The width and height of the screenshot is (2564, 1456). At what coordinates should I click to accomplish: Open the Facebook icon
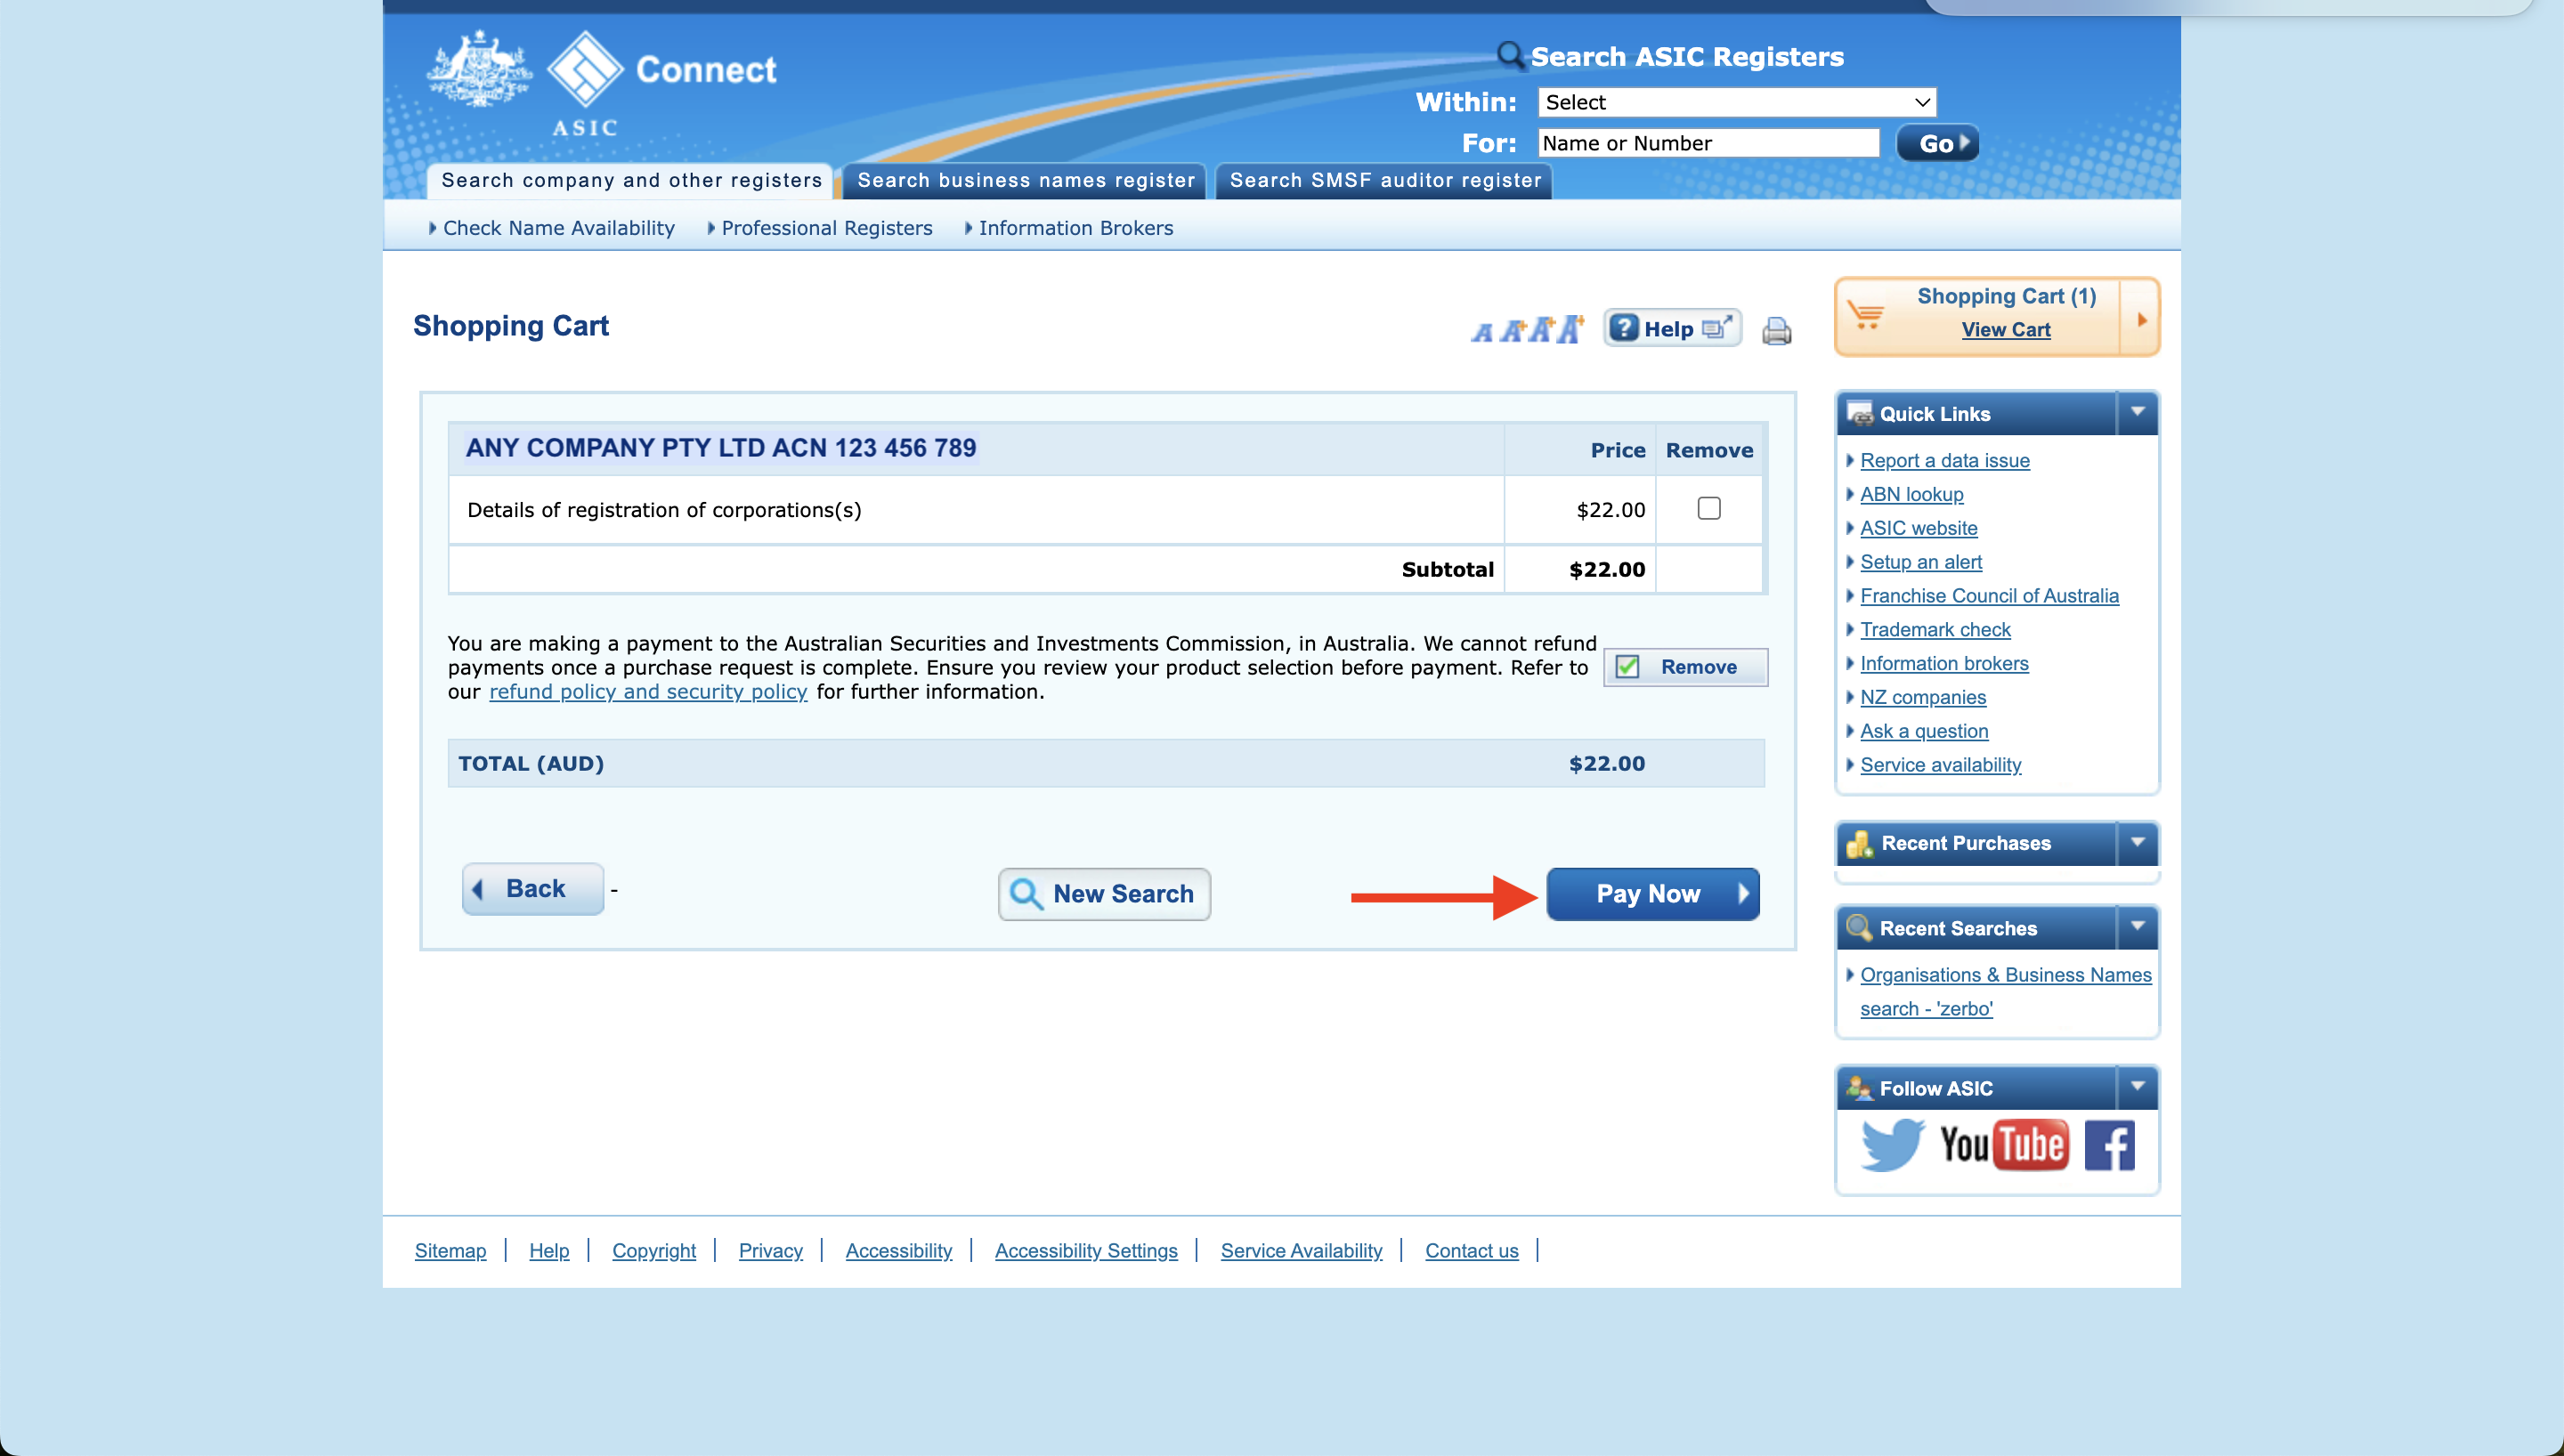click(2109, 1145)
